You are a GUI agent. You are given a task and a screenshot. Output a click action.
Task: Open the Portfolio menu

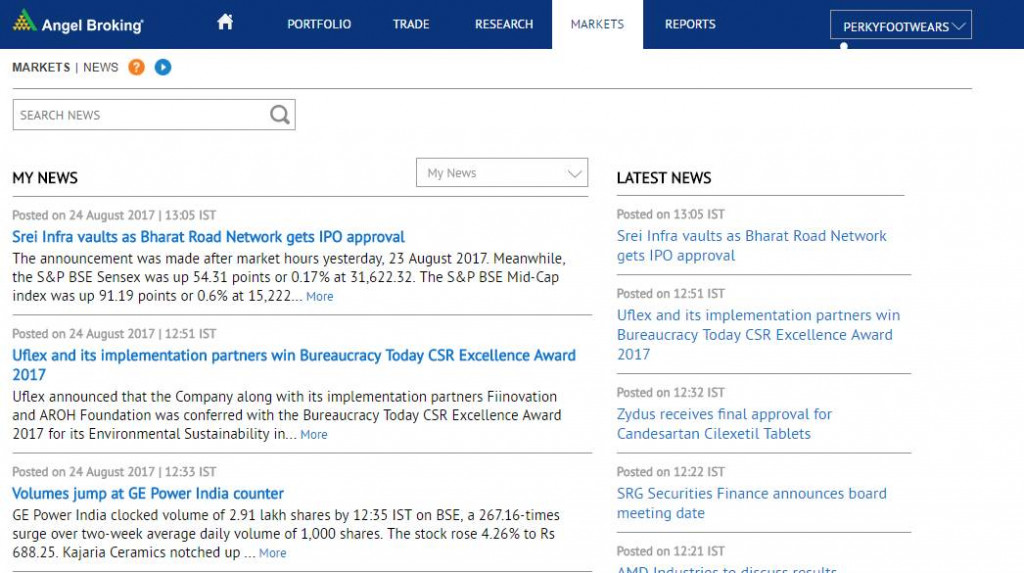(x=319, y=24)
